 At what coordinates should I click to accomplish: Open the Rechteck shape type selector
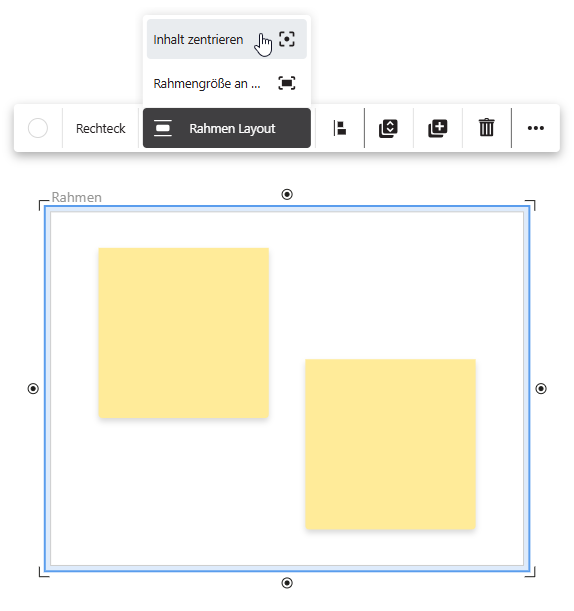point(101,128)
